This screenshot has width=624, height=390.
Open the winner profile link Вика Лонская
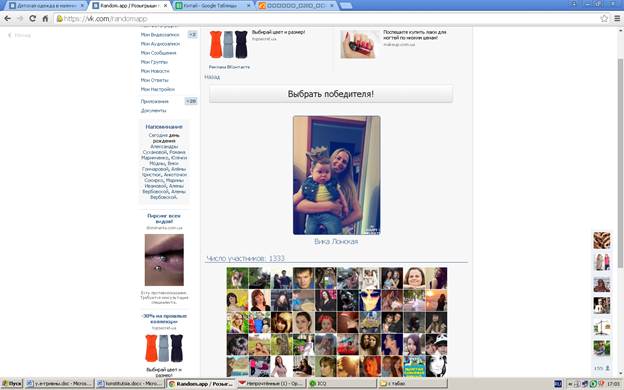pos(336,241)
